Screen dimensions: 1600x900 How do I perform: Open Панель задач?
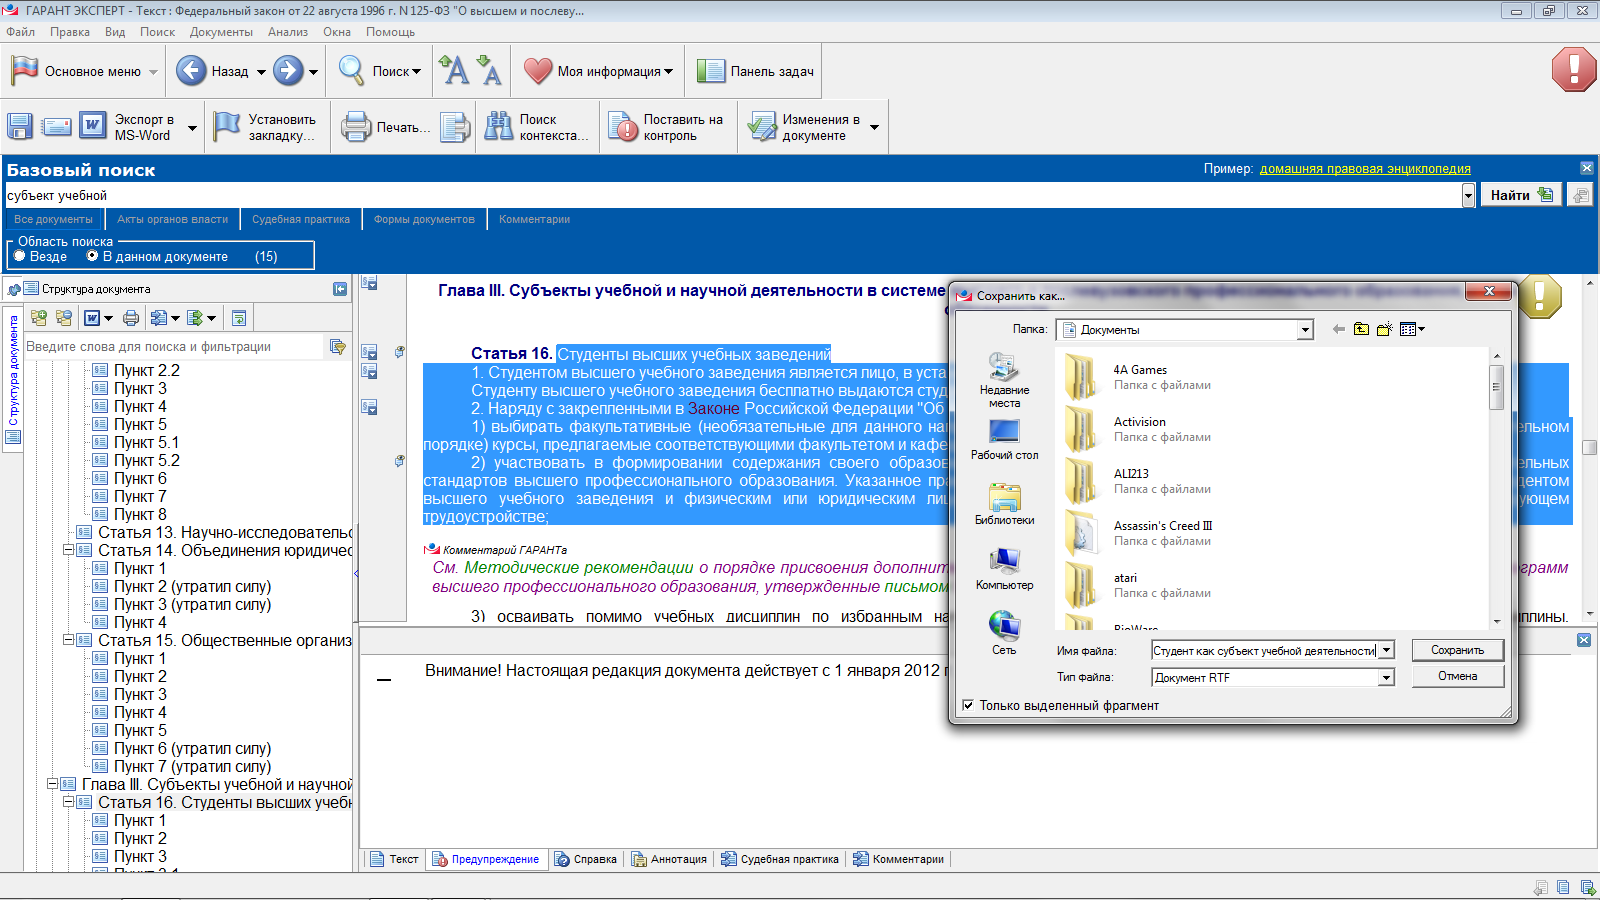pos(755,71)
